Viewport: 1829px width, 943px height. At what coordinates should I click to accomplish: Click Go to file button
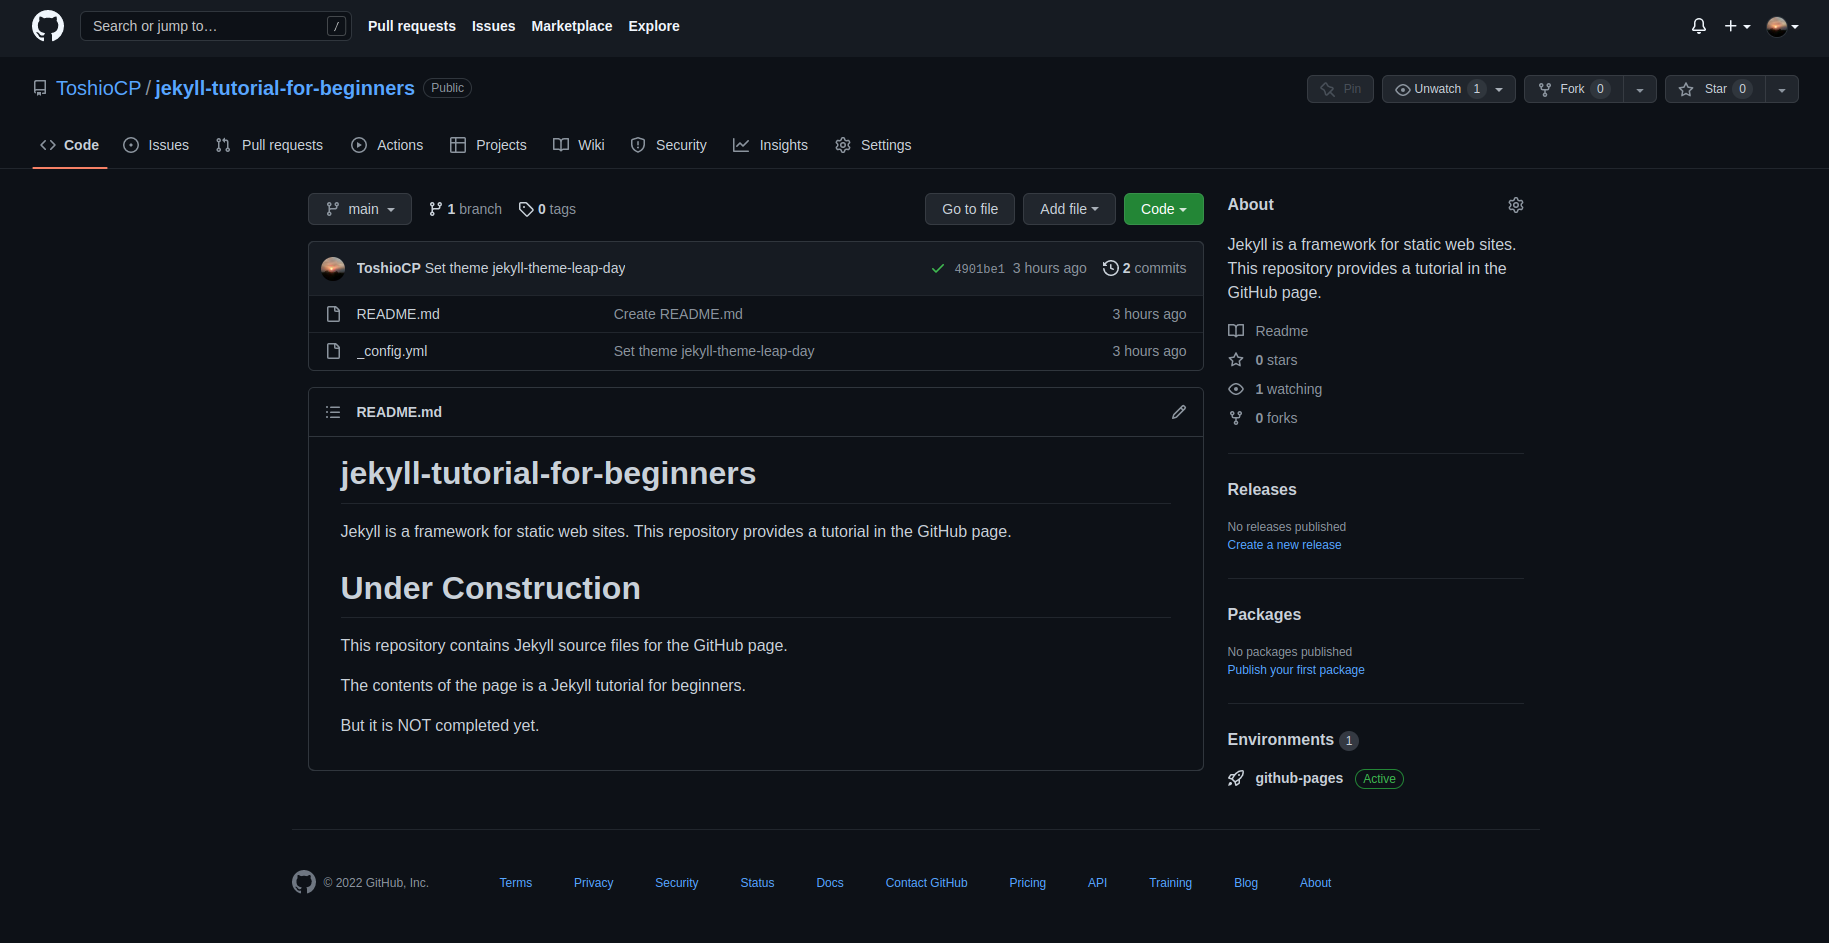(x=970, y=209)
